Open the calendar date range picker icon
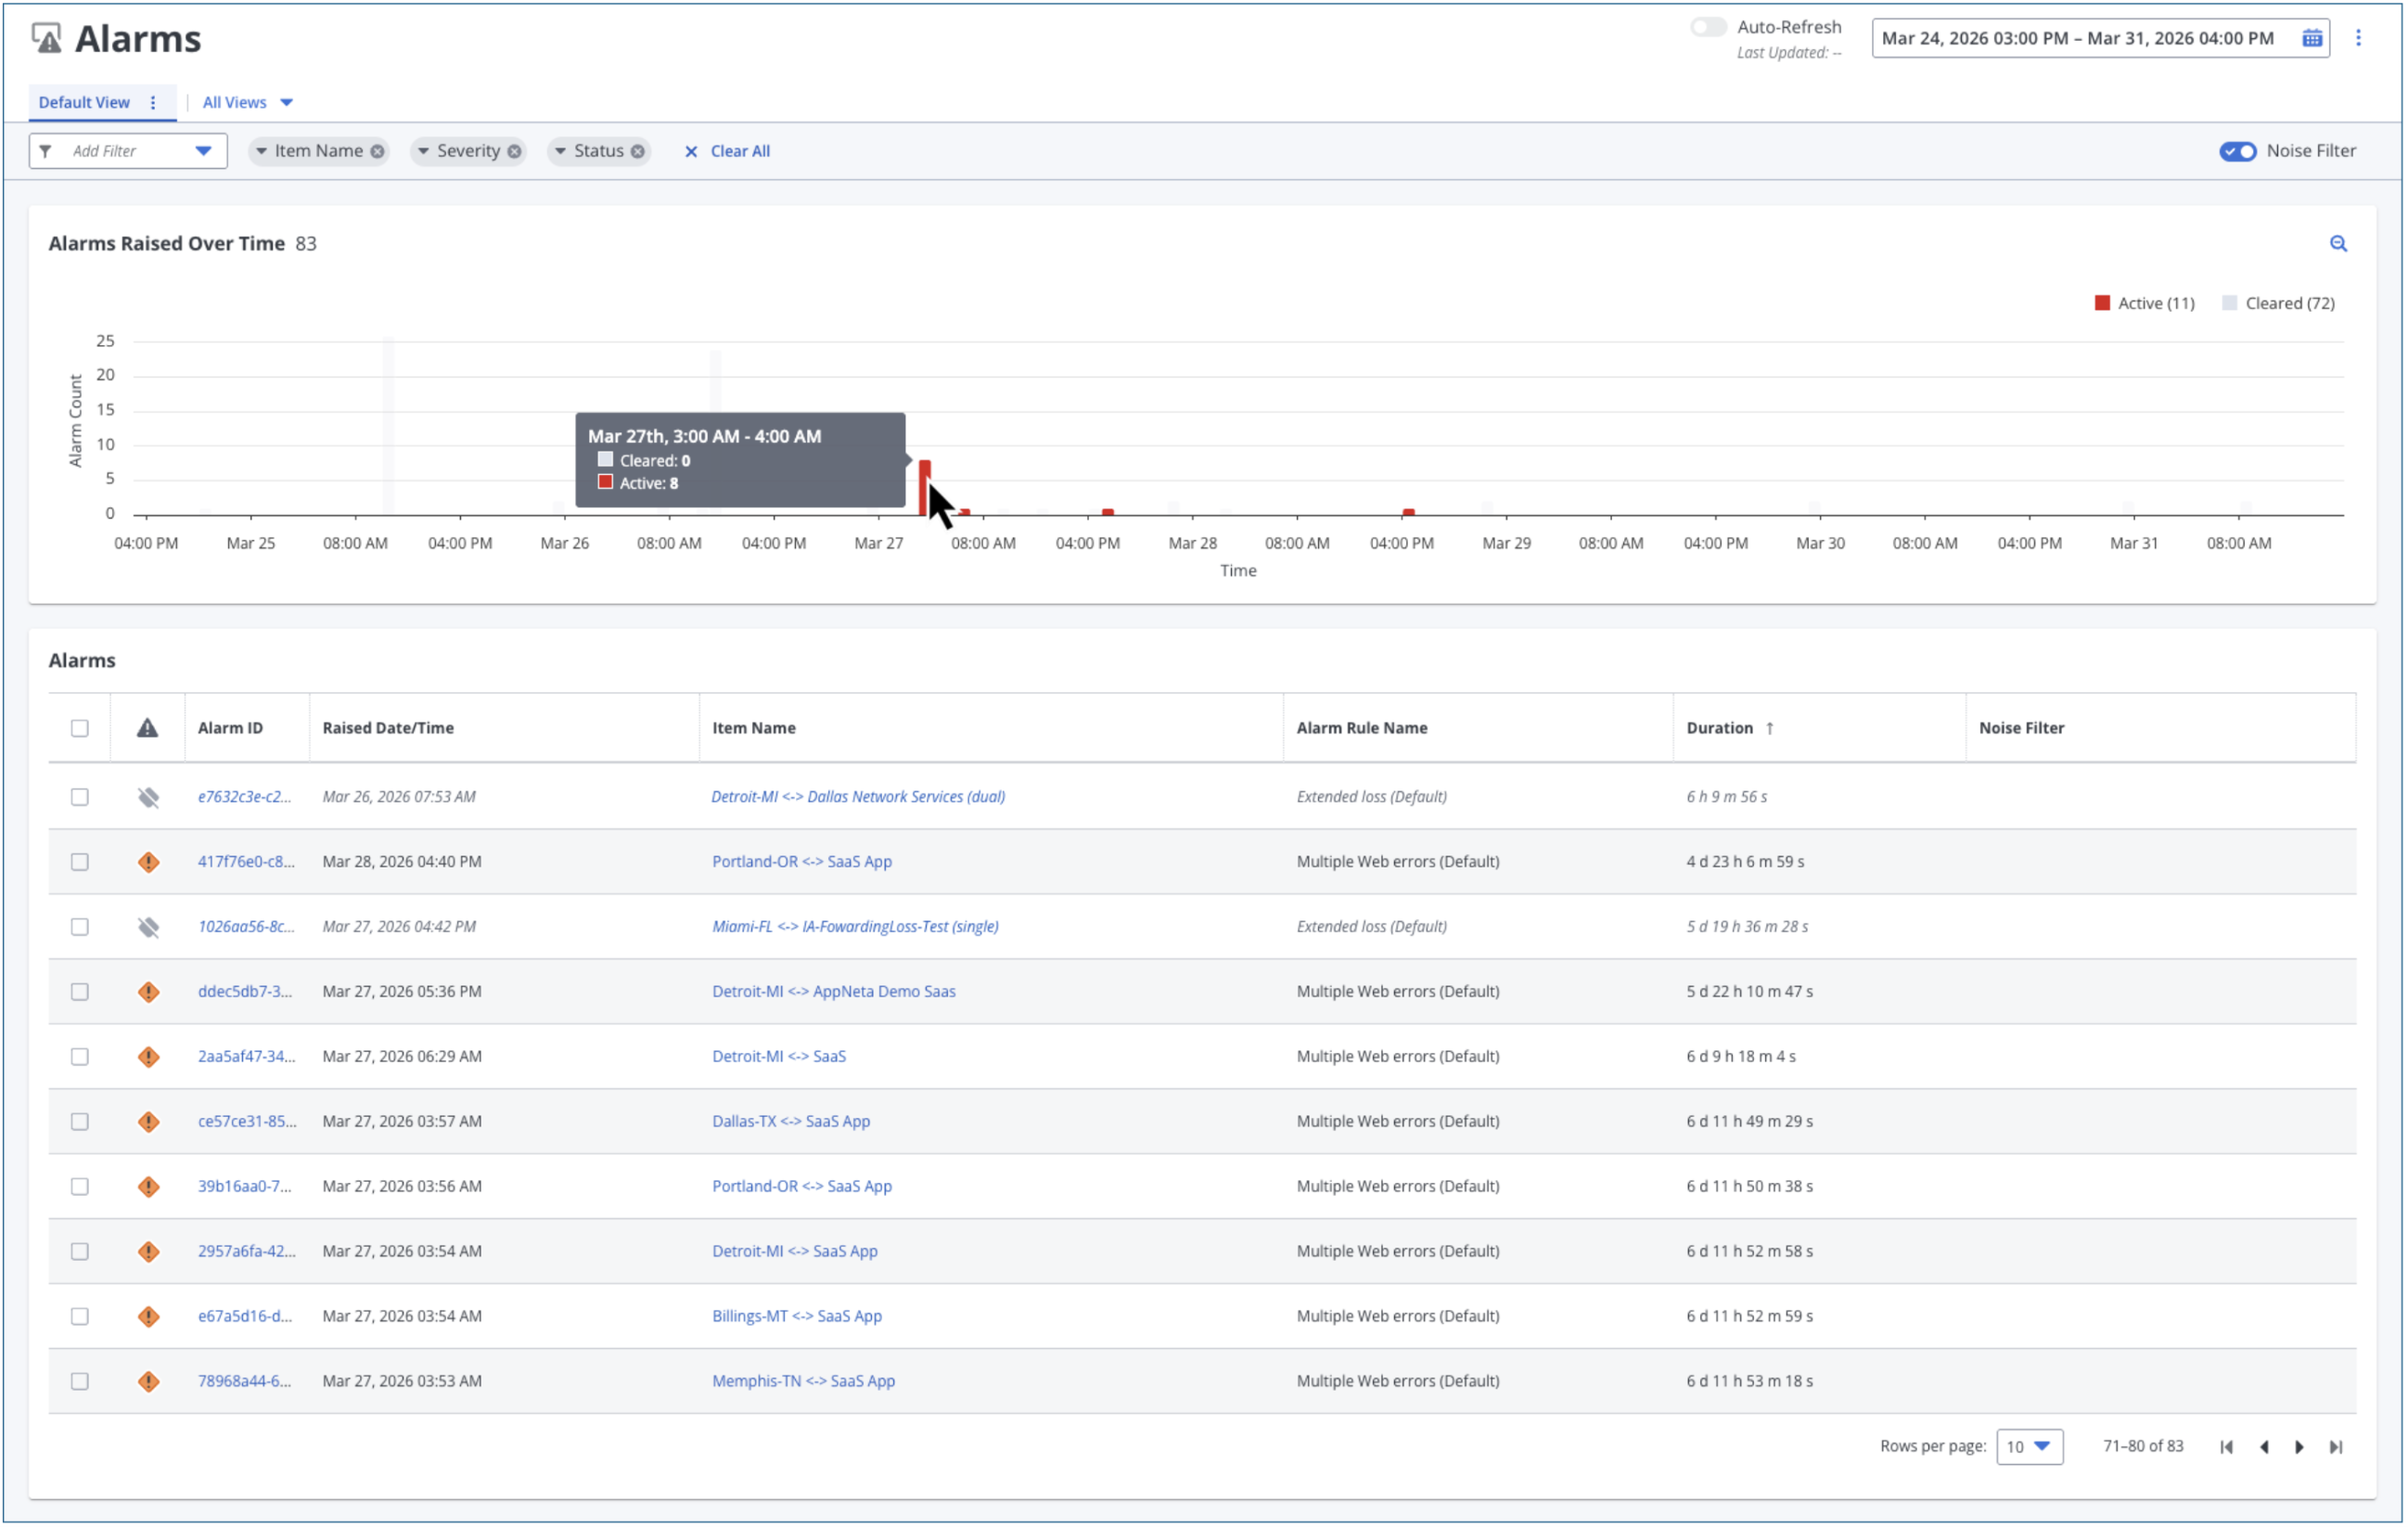This screenshot has width=2408, height=1527. click(x=2311, y=38)
